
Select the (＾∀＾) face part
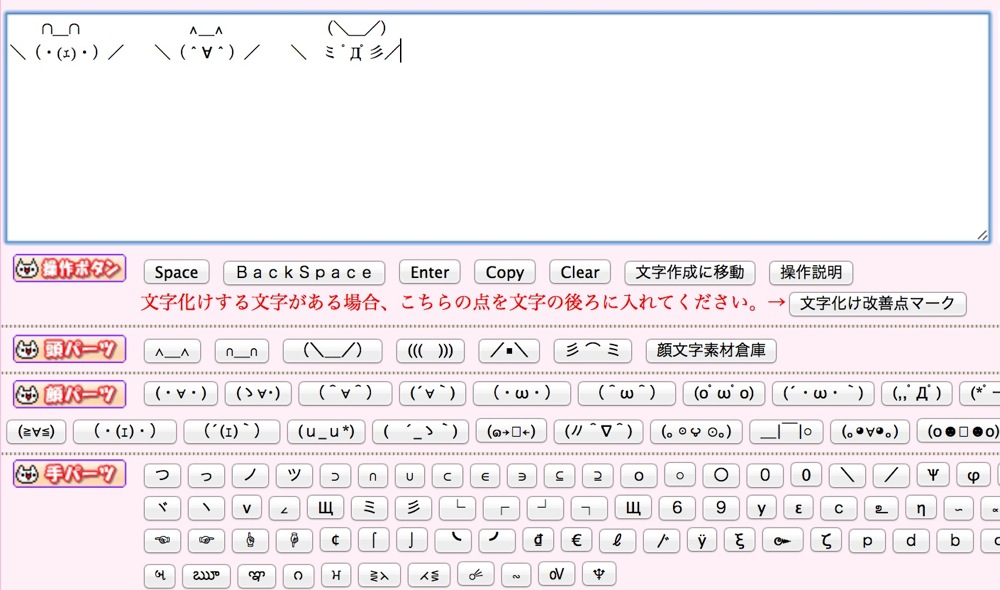pos(345,394)
